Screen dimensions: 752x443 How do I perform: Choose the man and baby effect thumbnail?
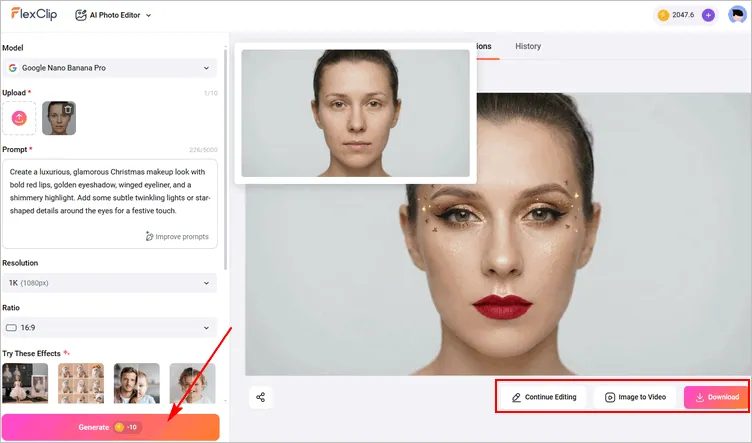[137, 383]
